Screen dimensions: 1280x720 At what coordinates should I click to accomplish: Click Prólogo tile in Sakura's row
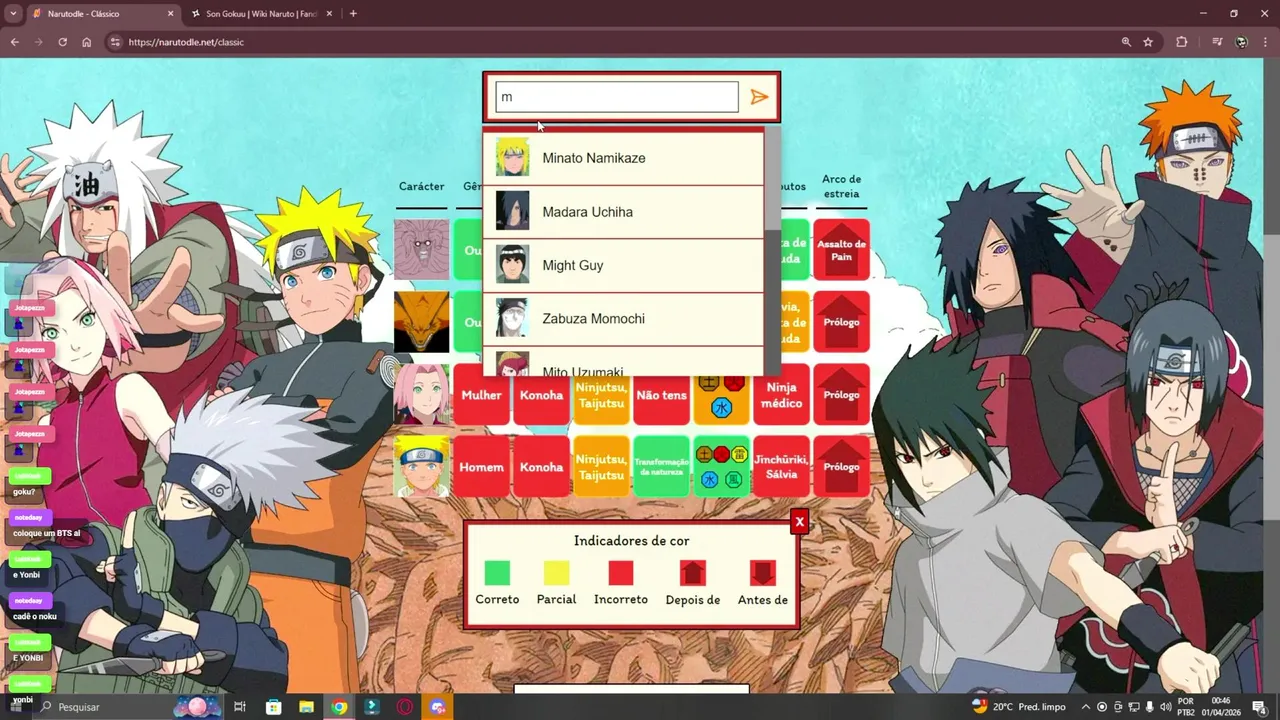click(841, 394)
